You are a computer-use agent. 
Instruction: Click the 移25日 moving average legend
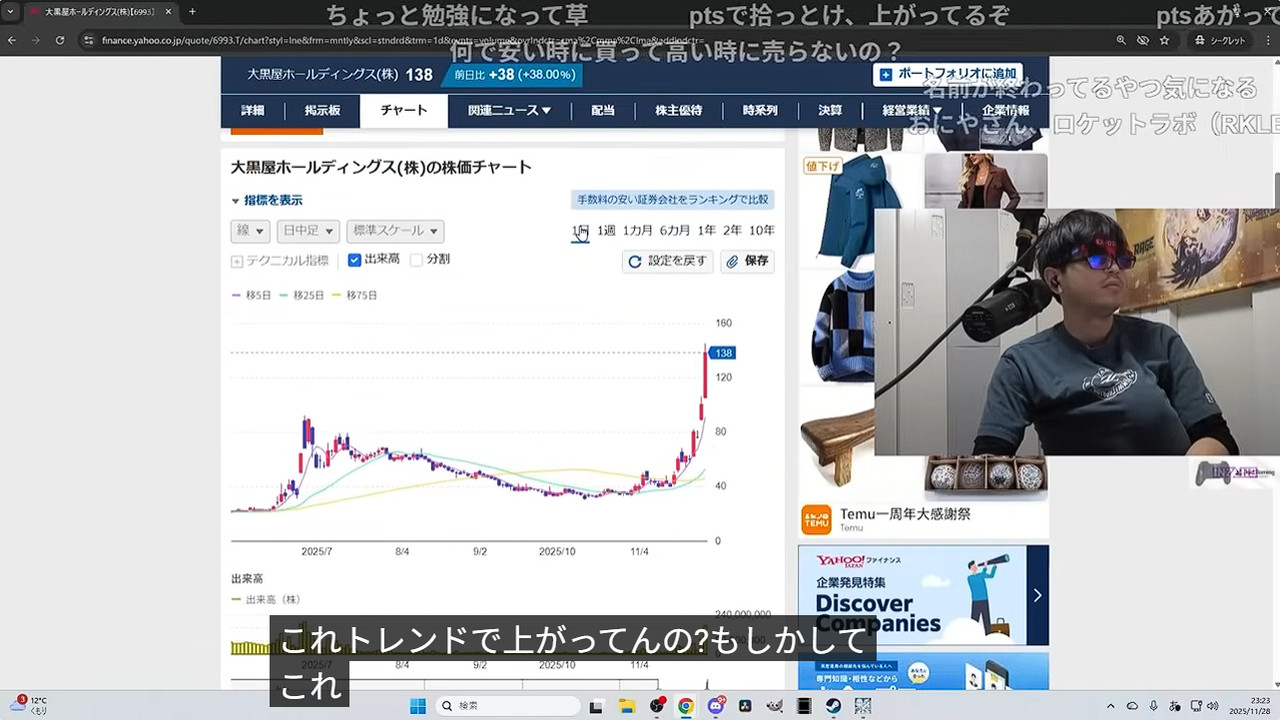[x=302, y=296]
